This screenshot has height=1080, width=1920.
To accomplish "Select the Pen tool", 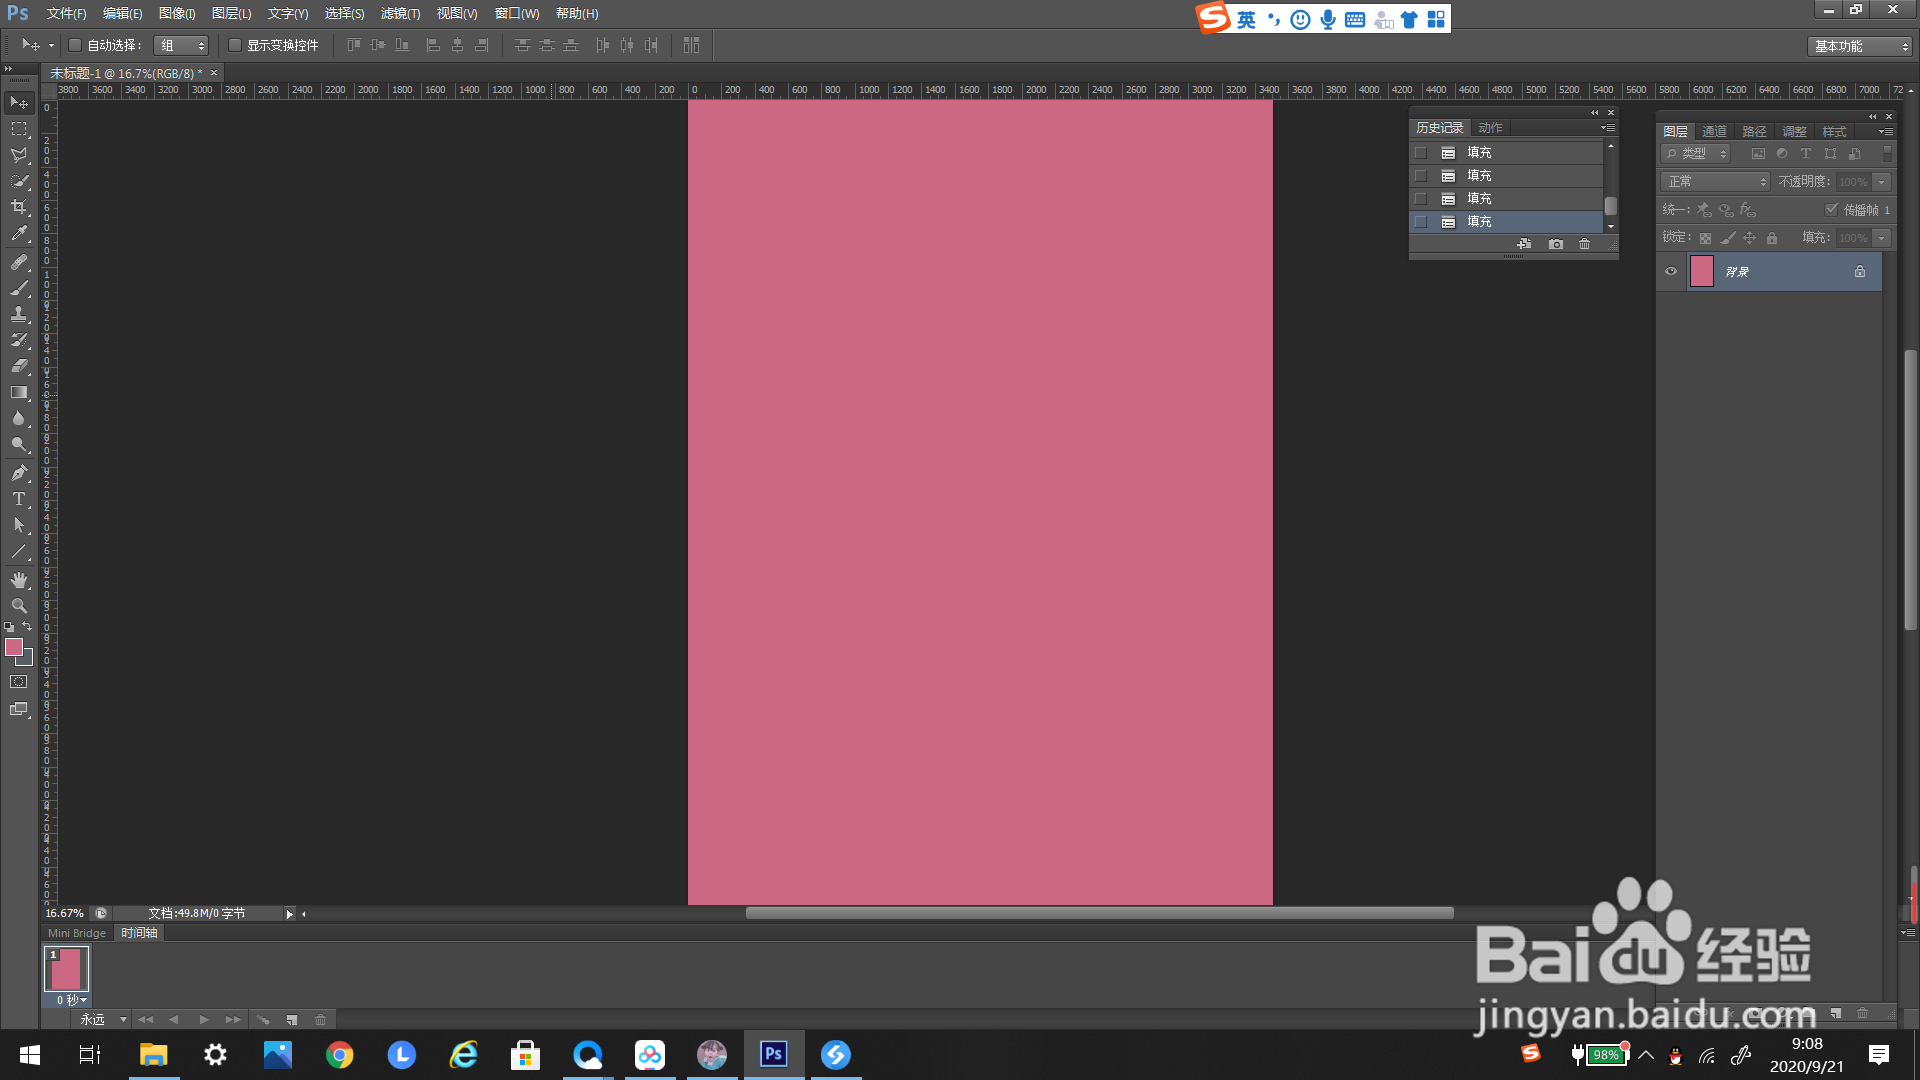I will 19,473.
